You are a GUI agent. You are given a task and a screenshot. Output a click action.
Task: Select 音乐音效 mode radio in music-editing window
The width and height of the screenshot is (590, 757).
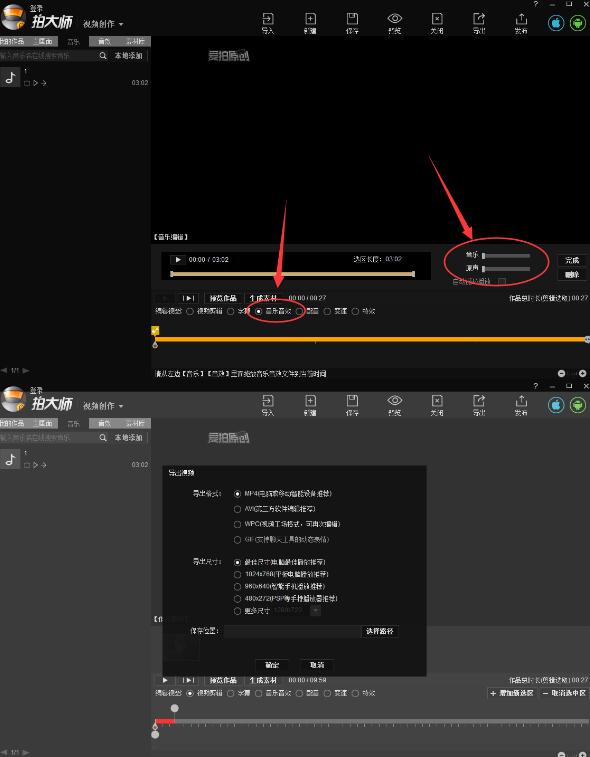tap(258, 311)
